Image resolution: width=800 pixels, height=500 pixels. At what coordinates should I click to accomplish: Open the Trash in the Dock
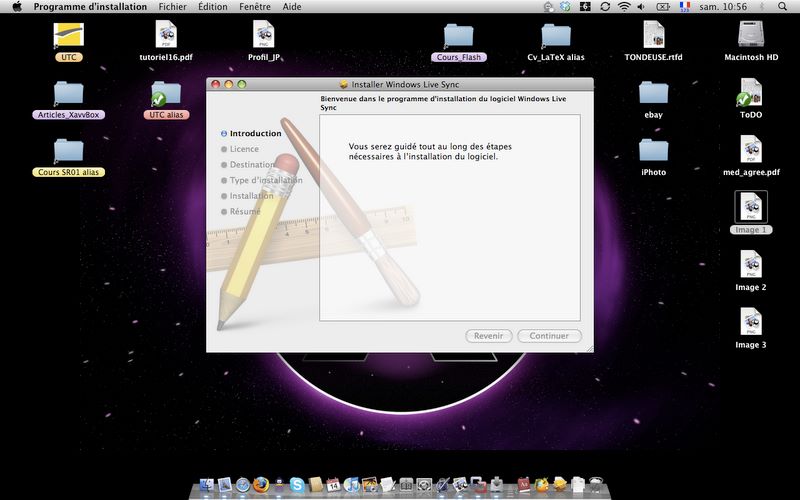click(596, 485)
